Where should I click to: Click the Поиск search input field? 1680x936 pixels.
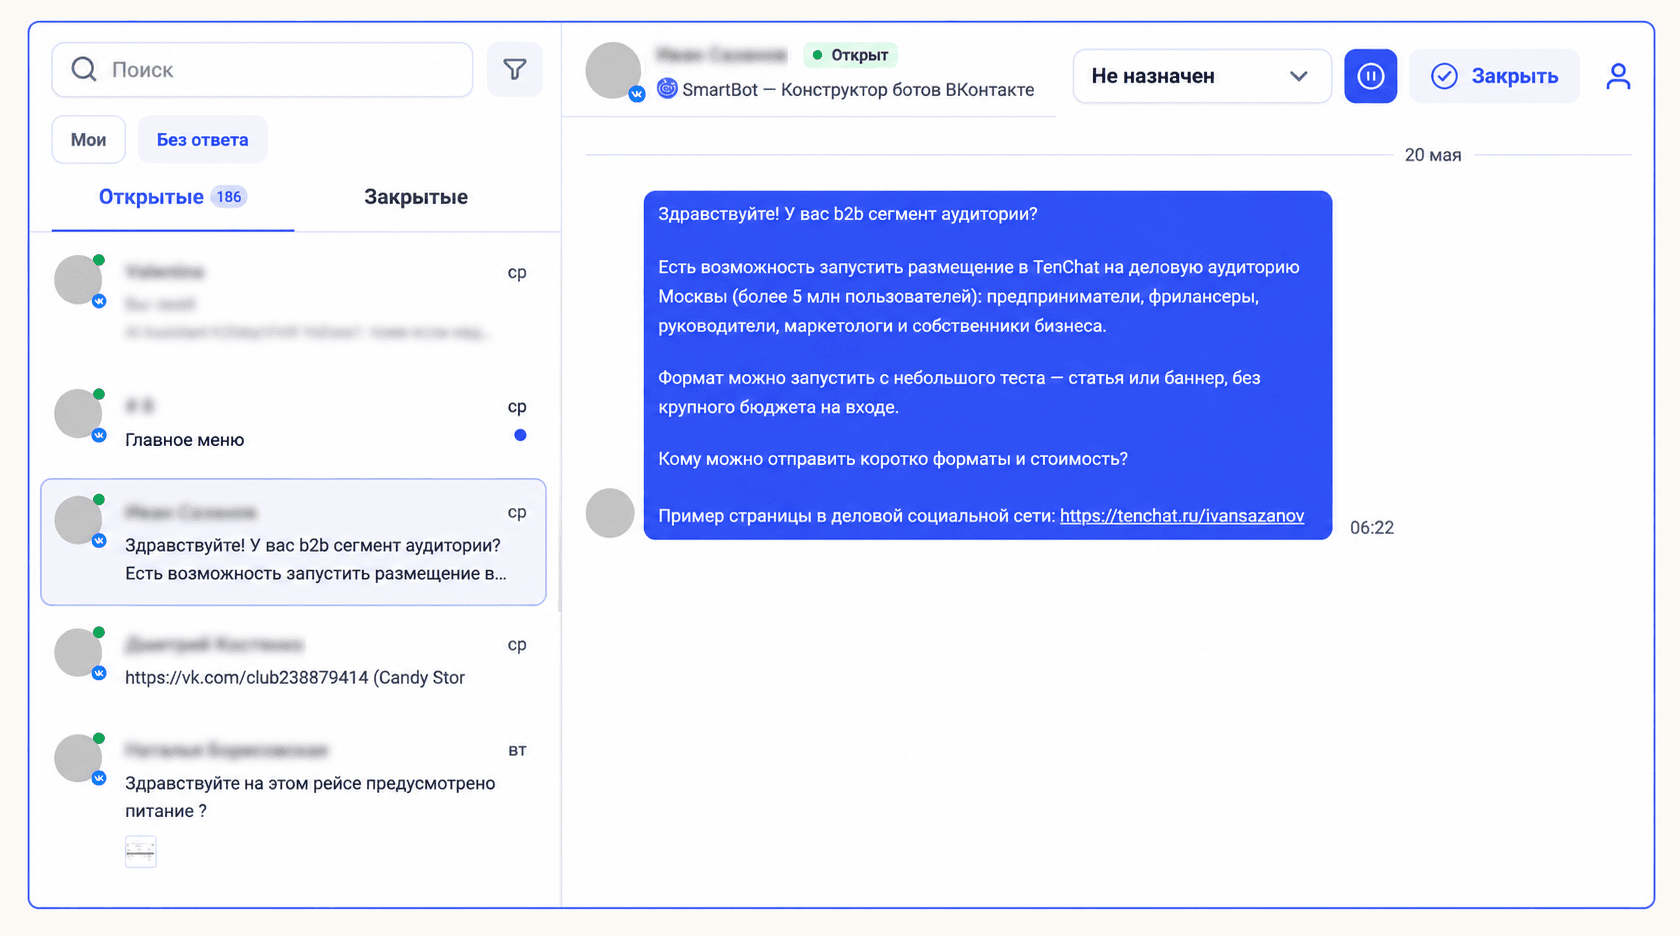pos(262,69)
